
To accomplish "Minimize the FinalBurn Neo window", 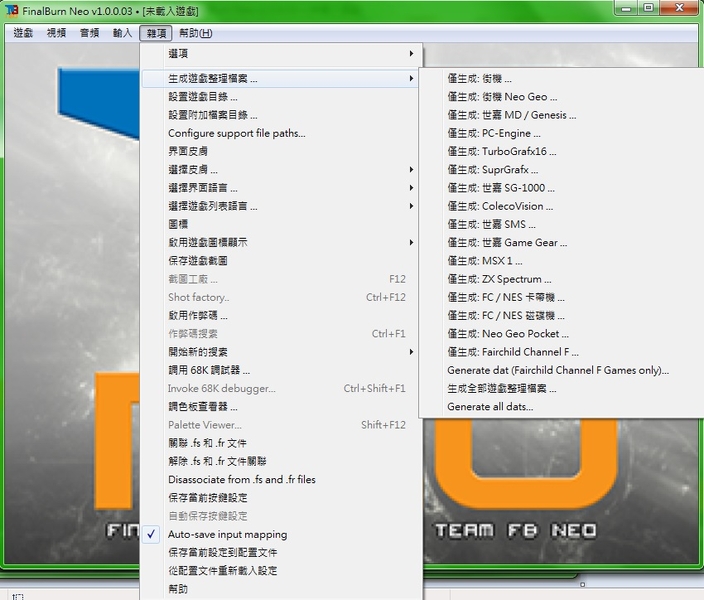I will (x=627, y=8).
